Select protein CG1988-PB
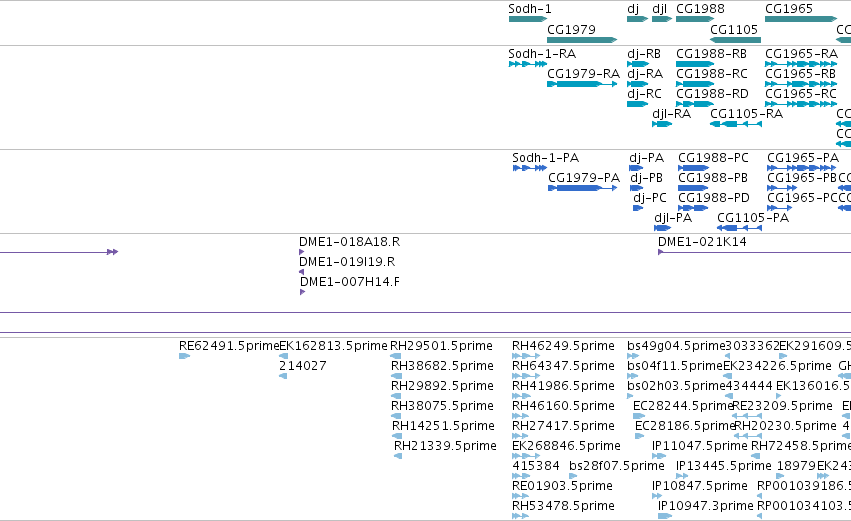 coord(693,188)
